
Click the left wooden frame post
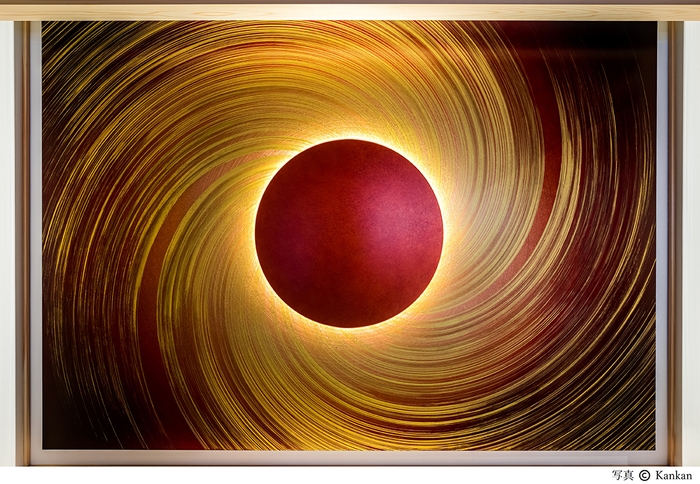(21, 240)
